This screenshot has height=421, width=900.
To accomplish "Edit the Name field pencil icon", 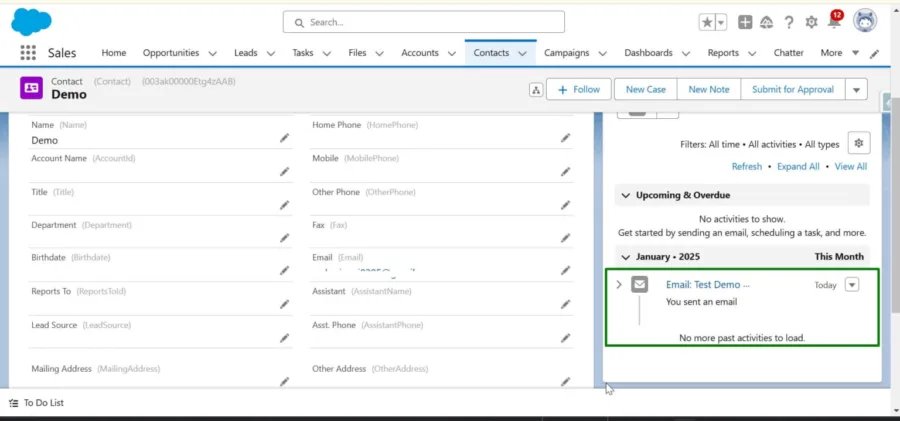I will click(x=284, y=138).
